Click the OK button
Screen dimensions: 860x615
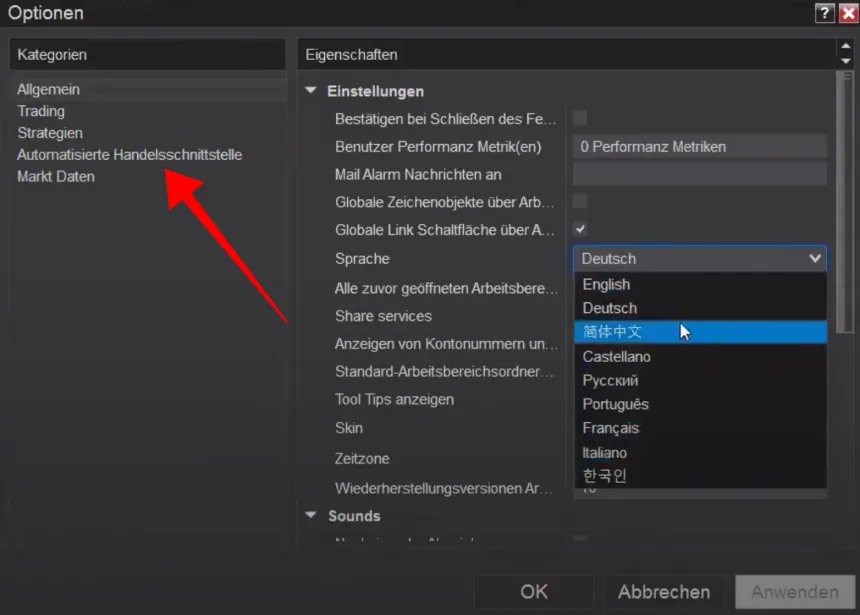[x=534, y=592]
